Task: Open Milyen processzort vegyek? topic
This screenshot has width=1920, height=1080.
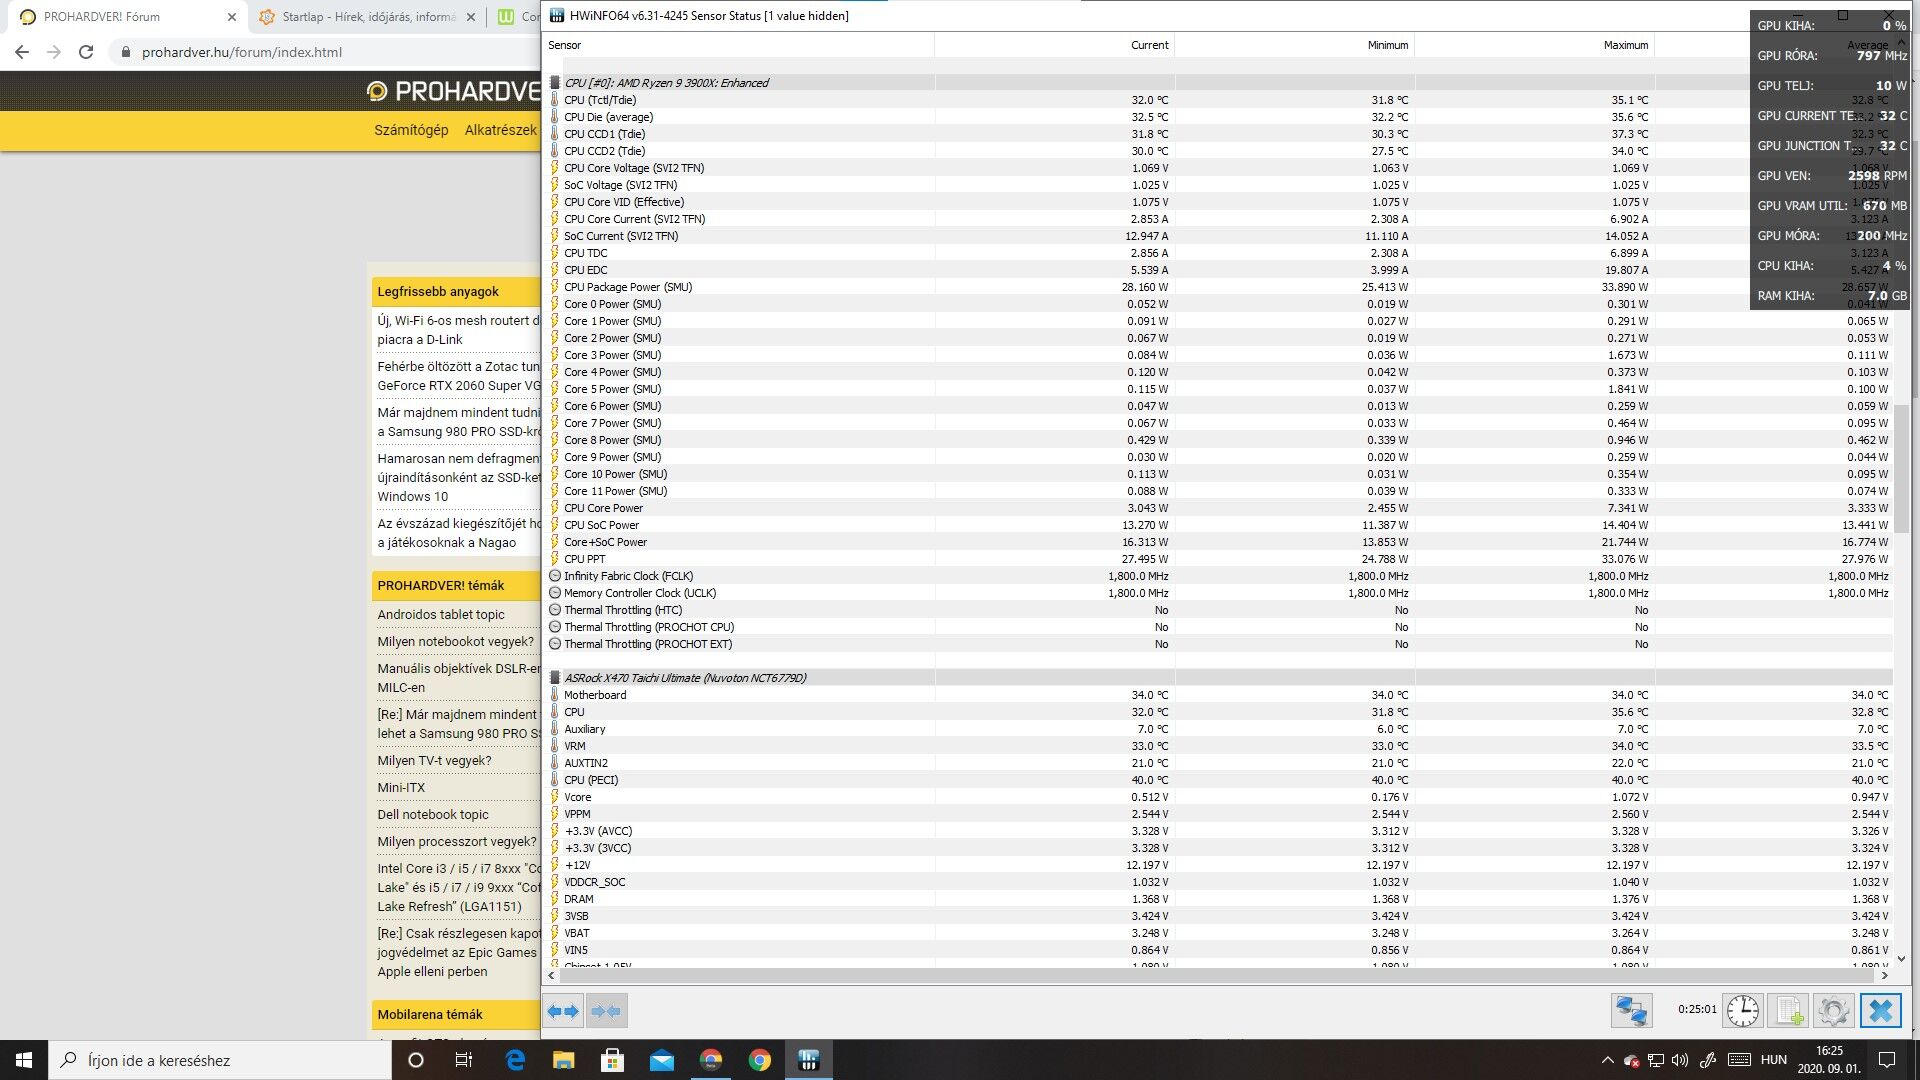Action: point(457,841)
